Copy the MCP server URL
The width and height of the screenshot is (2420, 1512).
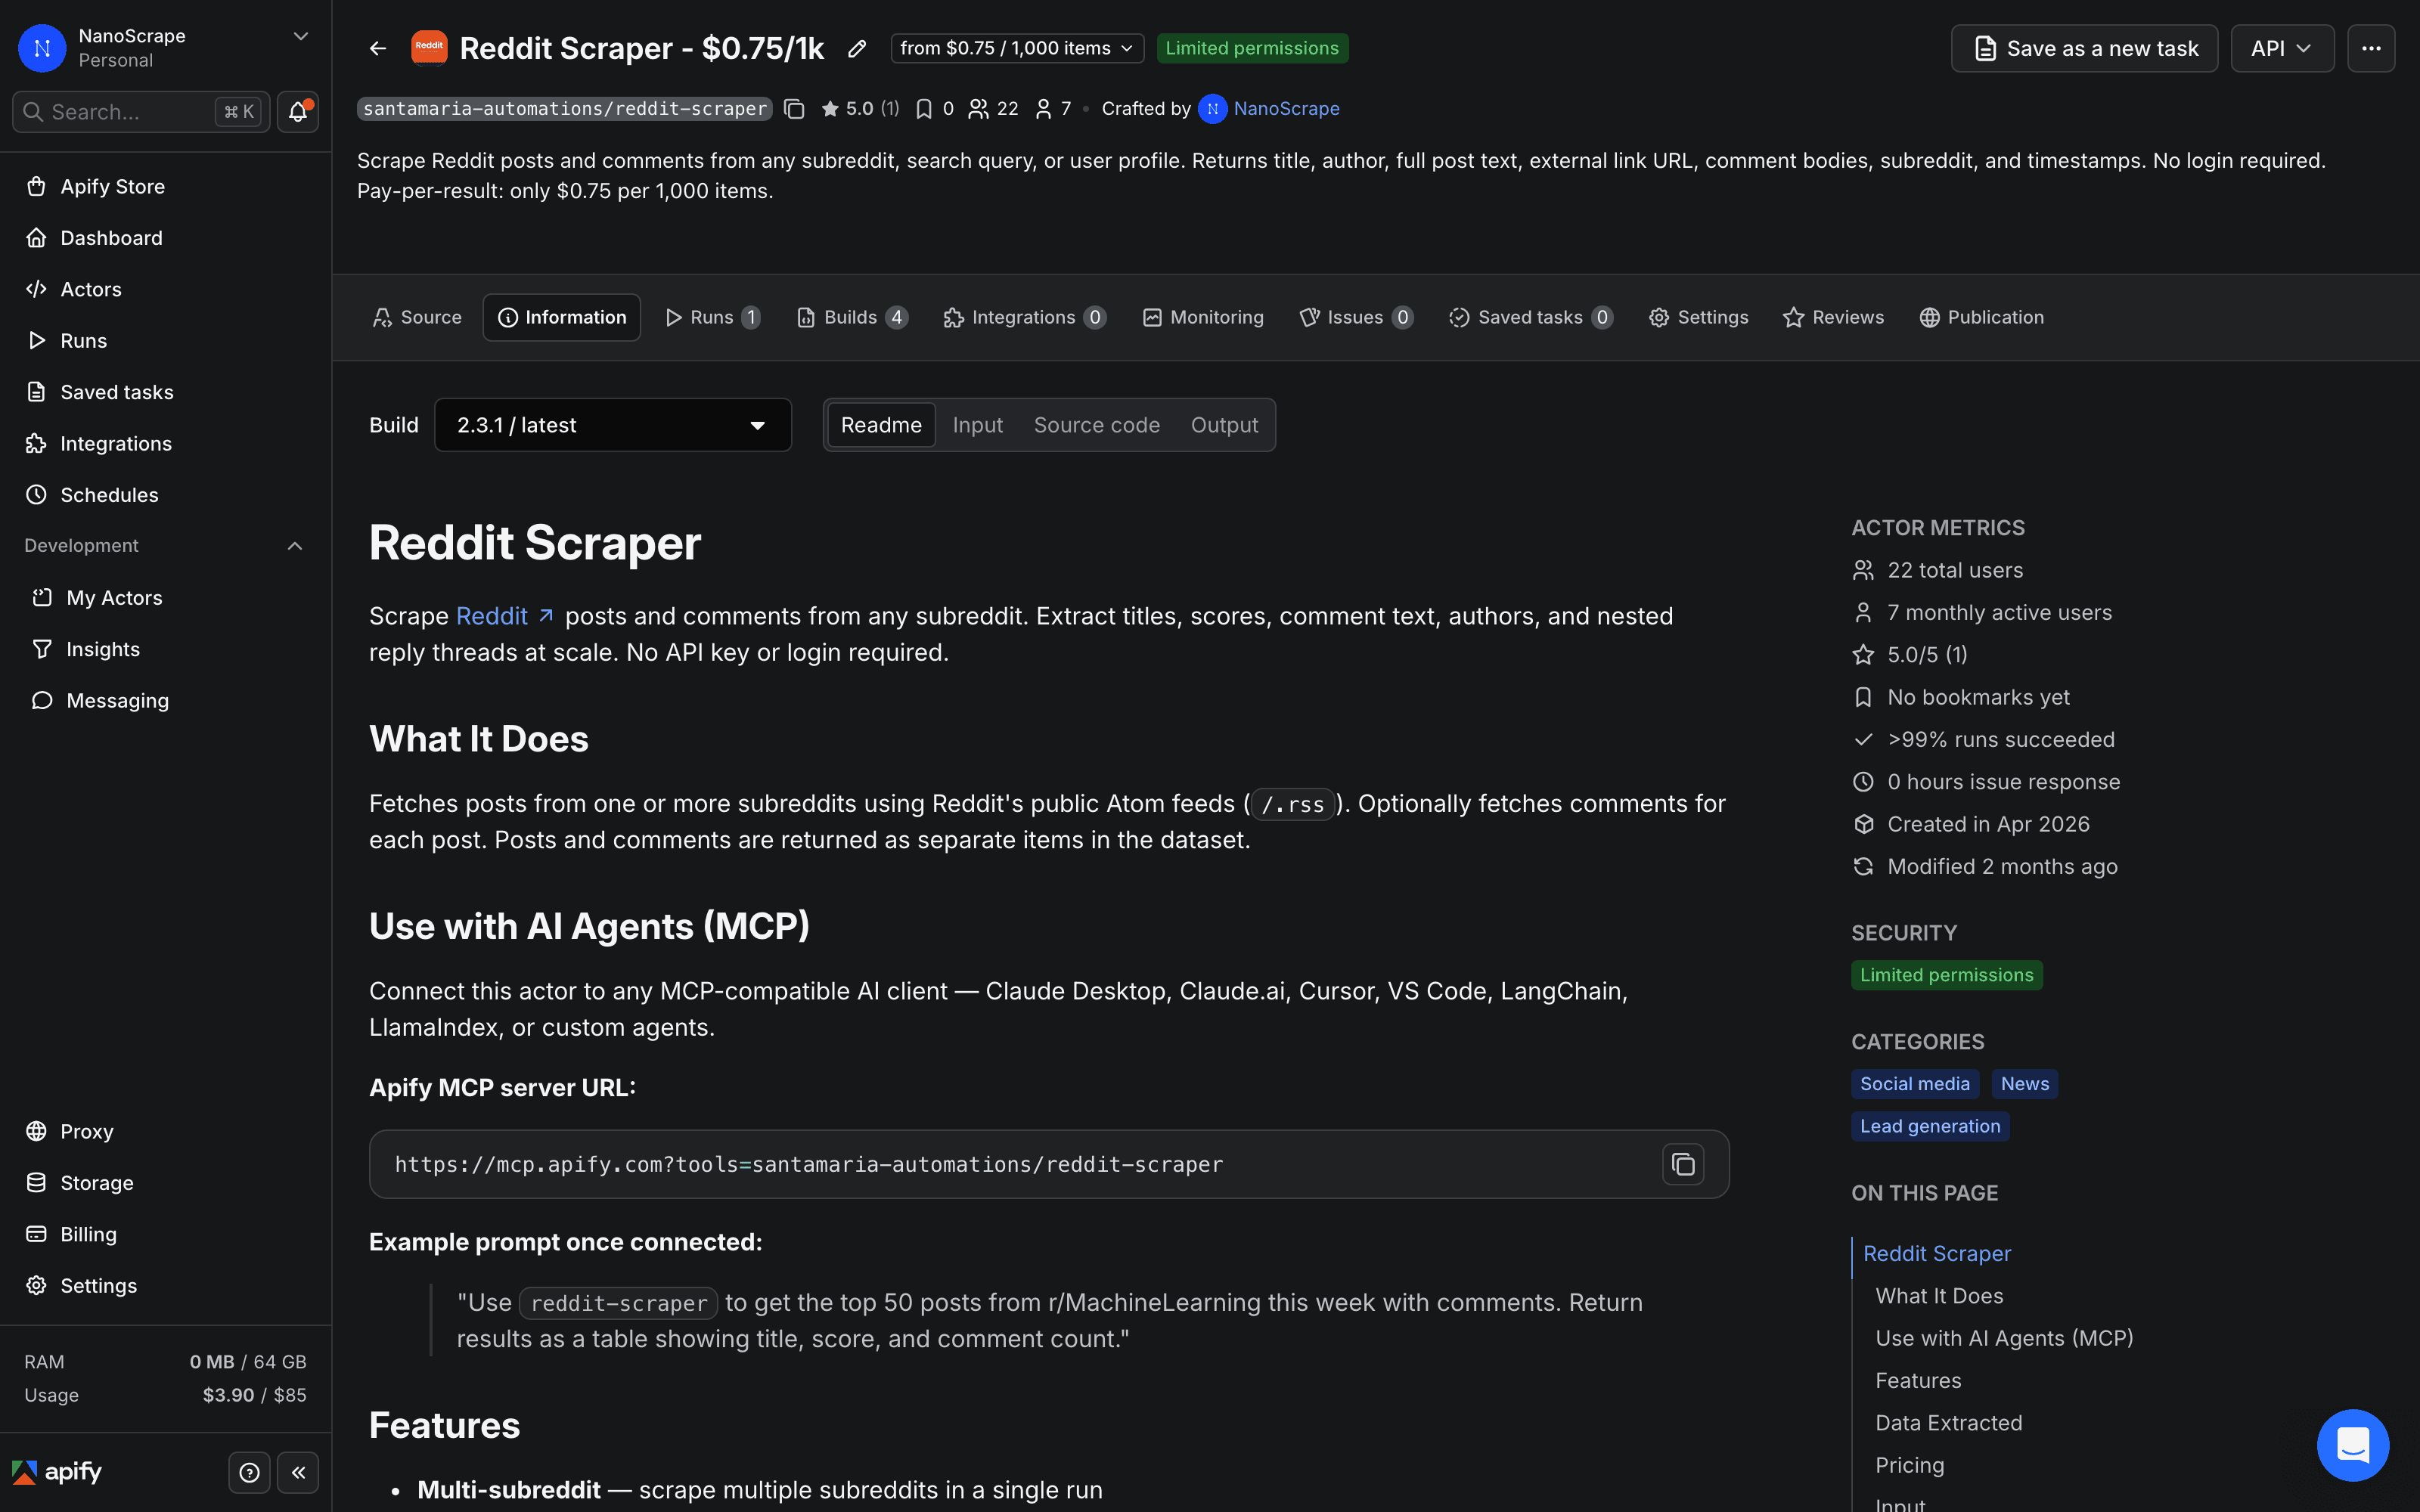(1683, 1164)
